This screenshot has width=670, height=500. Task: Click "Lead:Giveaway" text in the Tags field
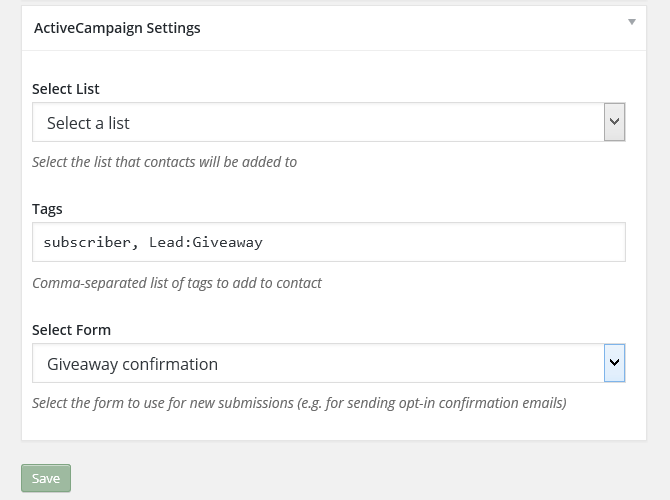[x=207, y=242]
